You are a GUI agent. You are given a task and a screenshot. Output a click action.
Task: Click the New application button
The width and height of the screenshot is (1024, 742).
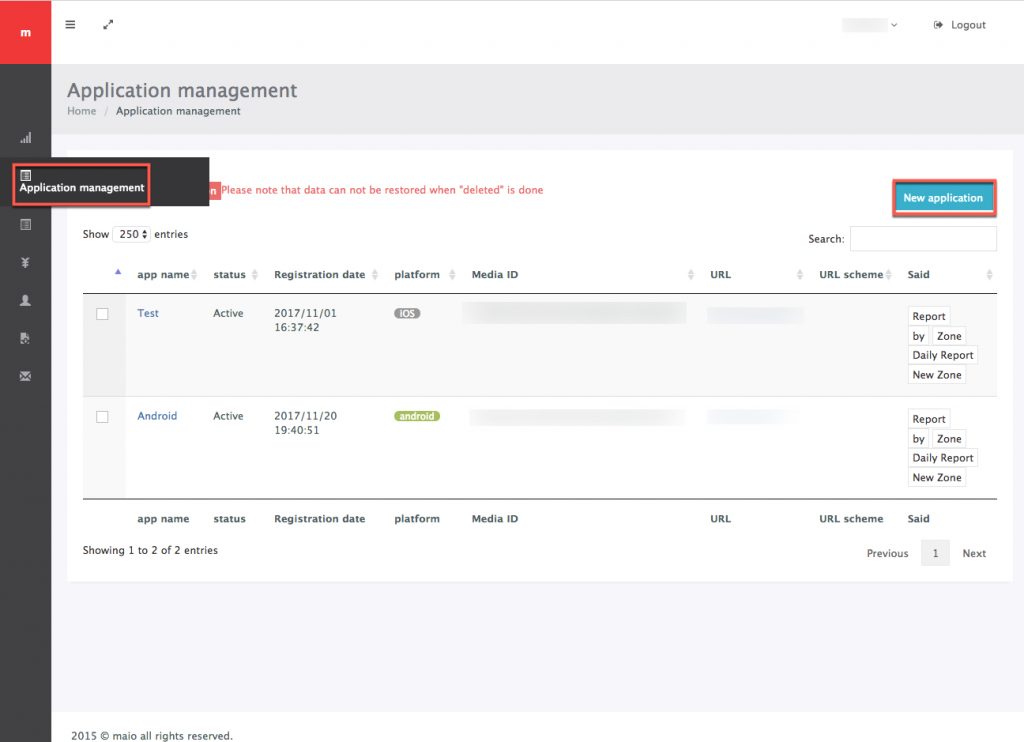[943, 197]
